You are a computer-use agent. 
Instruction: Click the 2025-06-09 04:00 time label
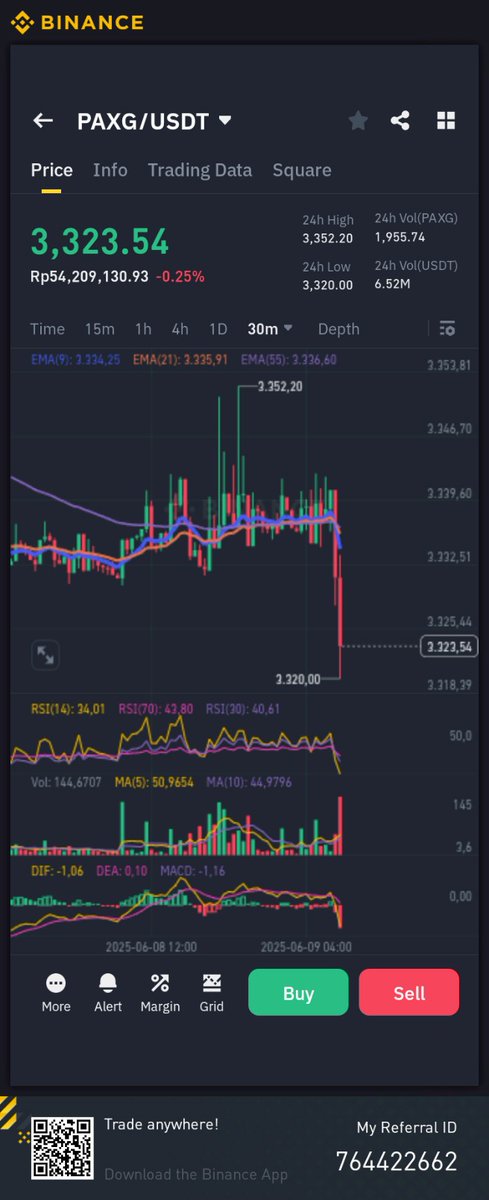pos(306,946)
